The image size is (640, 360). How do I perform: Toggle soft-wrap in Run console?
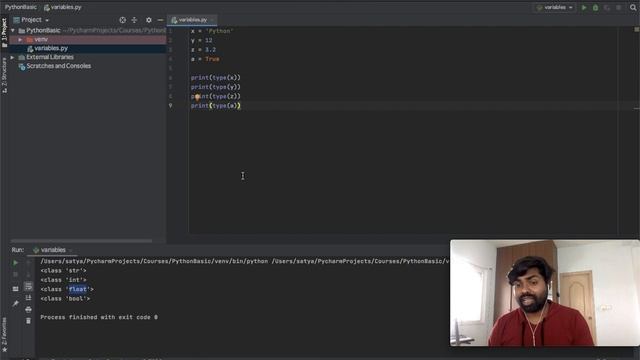point(28,286)
